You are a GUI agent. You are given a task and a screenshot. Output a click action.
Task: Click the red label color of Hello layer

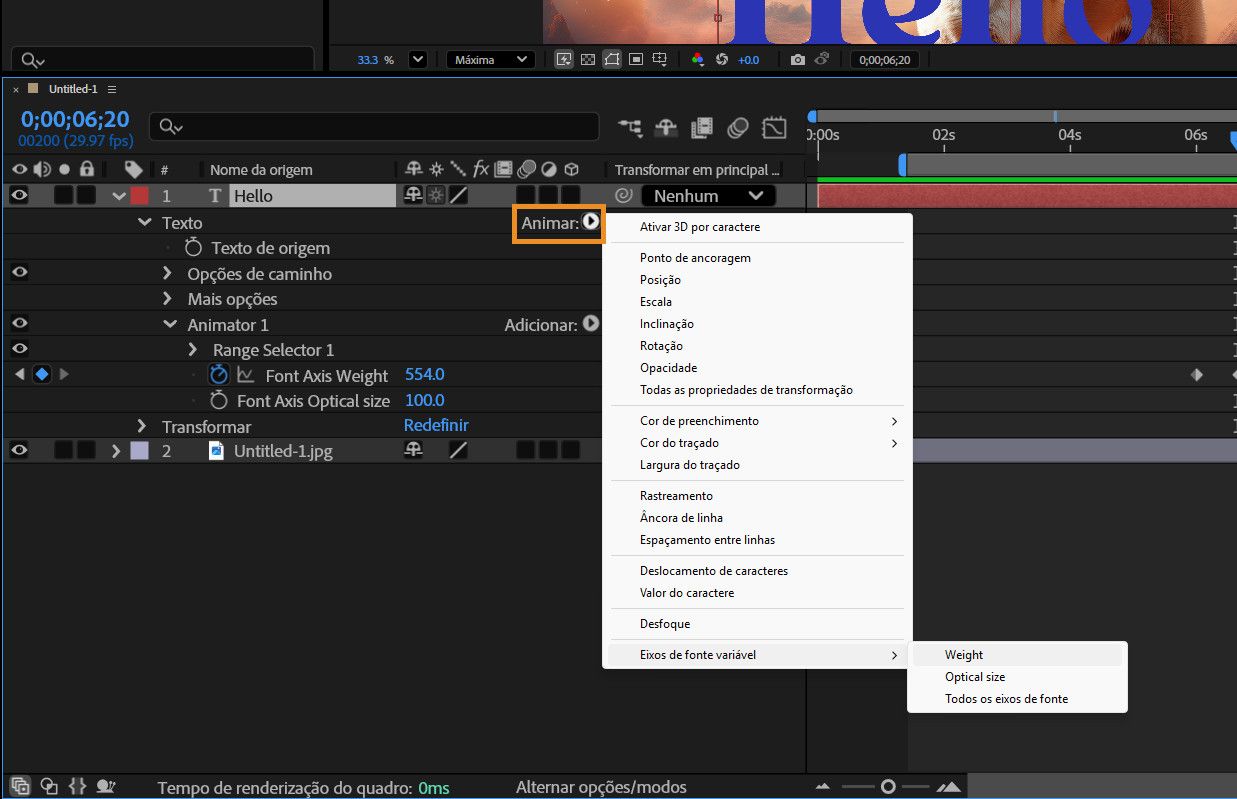pos(139,196)
